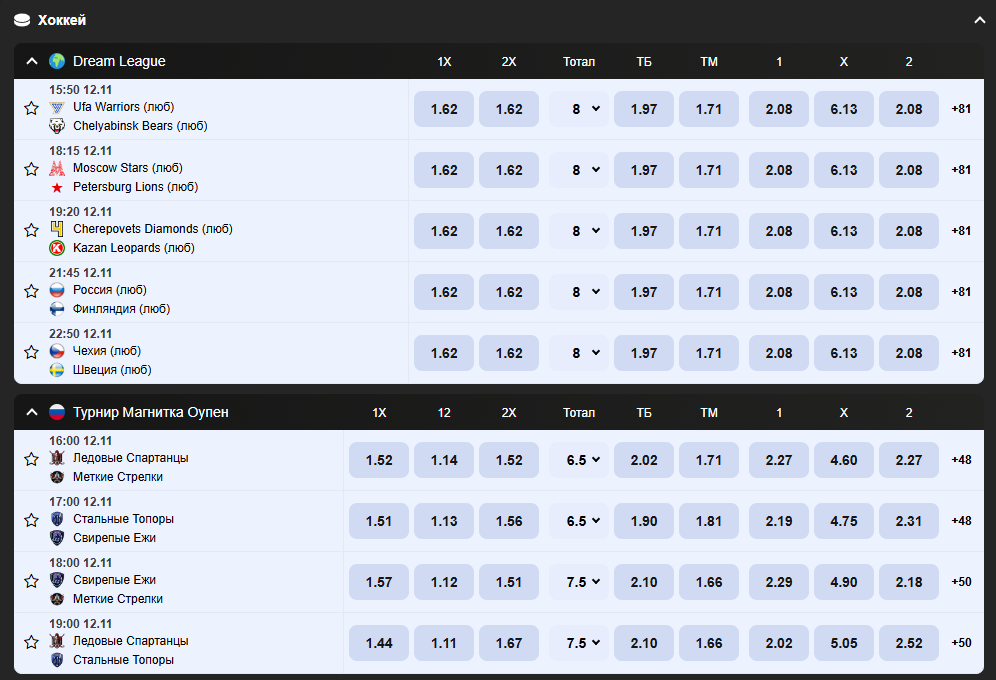Click the Kazan Leopards team logo
996x680 pixels.
pyautogui.click(x=57, y=248)
